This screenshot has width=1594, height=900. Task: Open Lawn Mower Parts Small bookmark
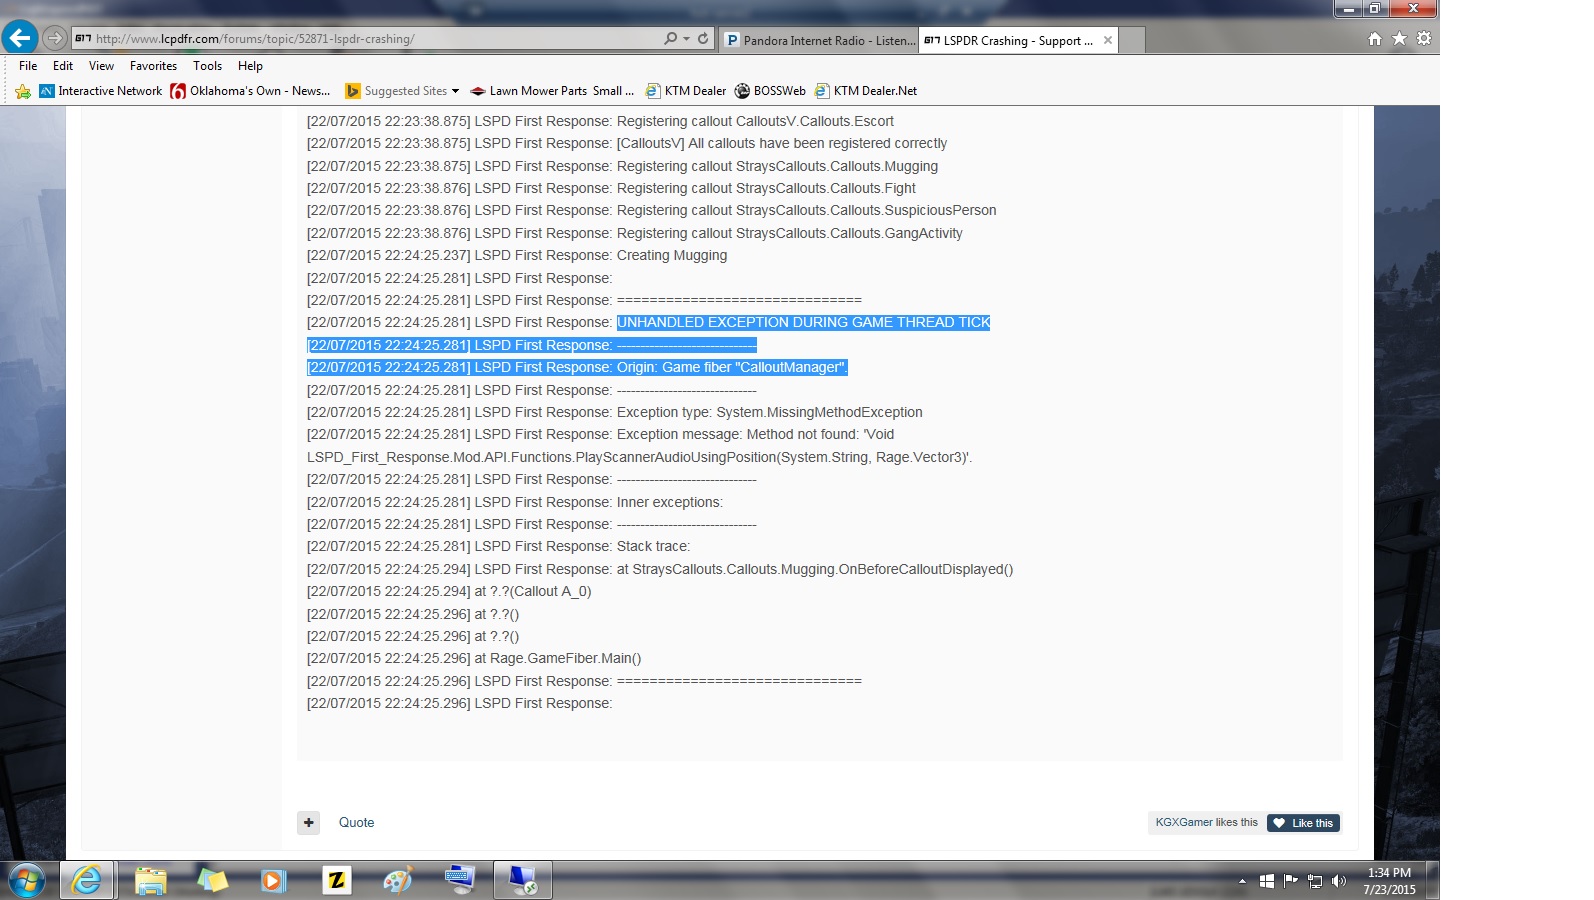tap(552, 91)
